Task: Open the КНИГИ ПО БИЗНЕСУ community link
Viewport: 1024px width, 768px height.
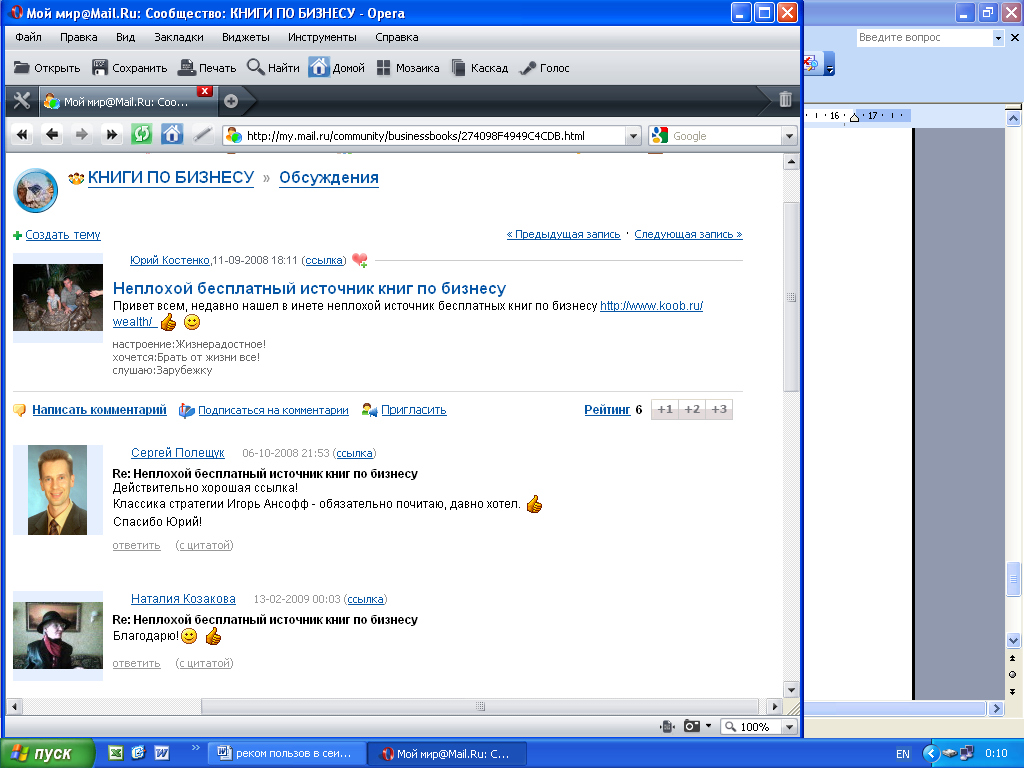Action: point(171,178)
